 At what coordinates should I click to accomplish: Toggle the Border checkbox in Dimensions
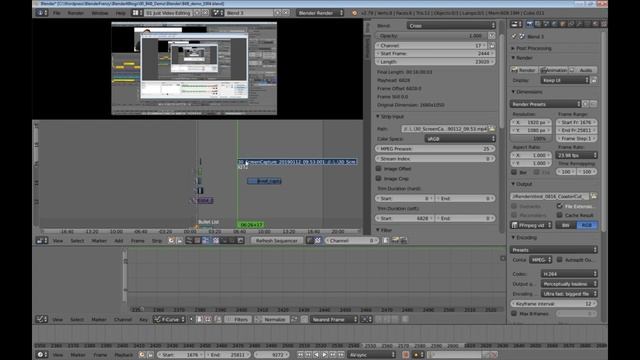(514, 172)
